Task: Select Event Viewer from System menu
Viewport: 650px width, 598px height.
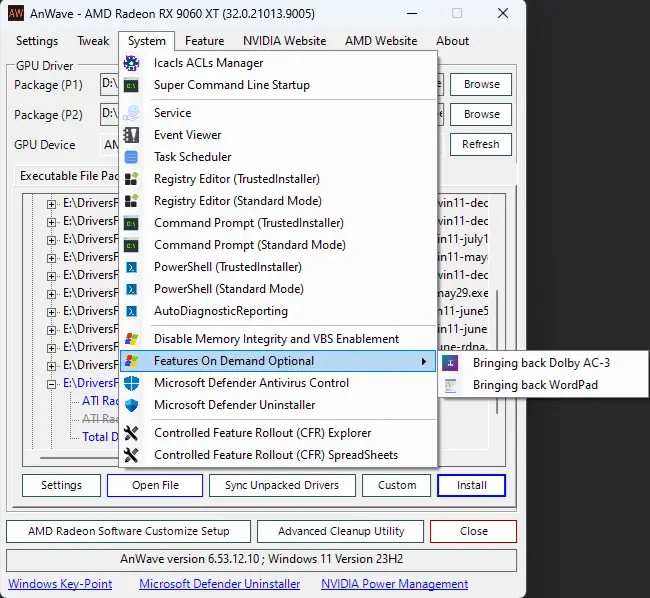Action: coord(278,135)
